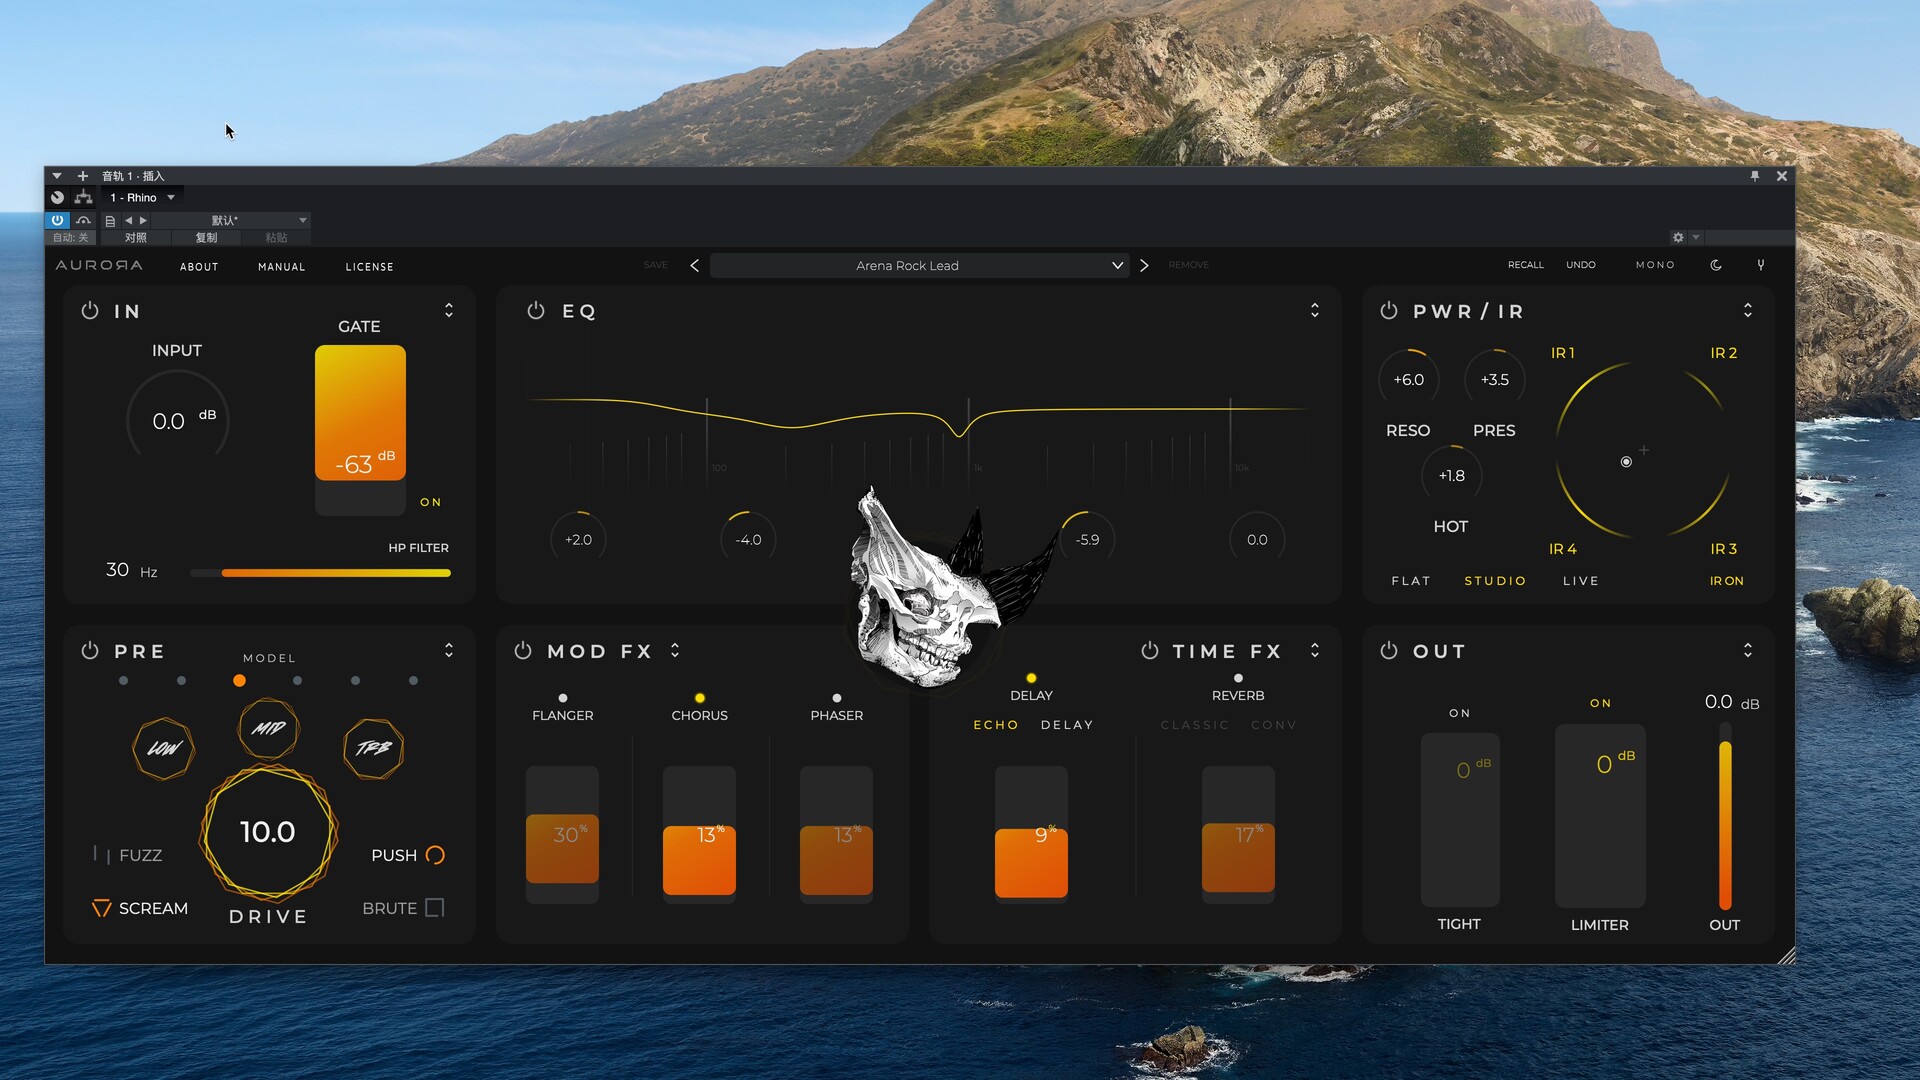
Task: Expand the PRE section arrows
Action: tap(449, 651)
